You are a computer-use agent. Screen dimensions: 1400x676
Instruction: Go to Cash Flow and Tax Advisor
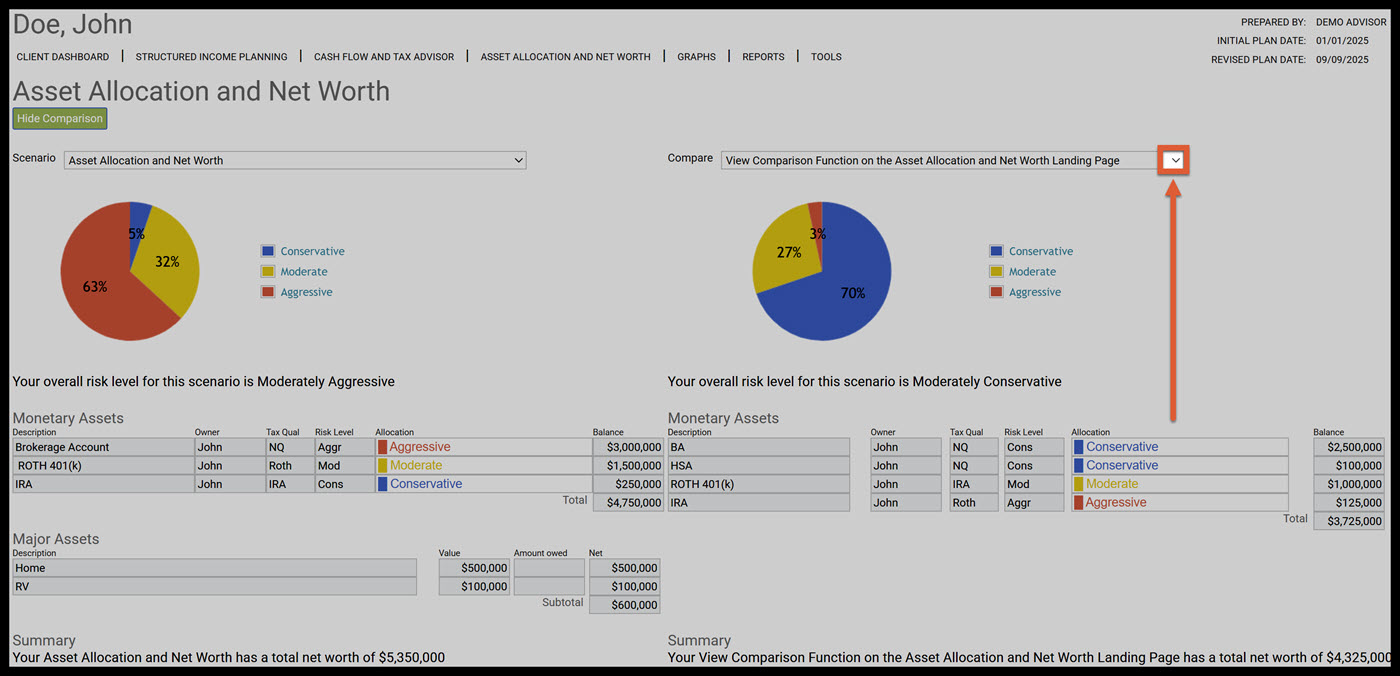384,57
